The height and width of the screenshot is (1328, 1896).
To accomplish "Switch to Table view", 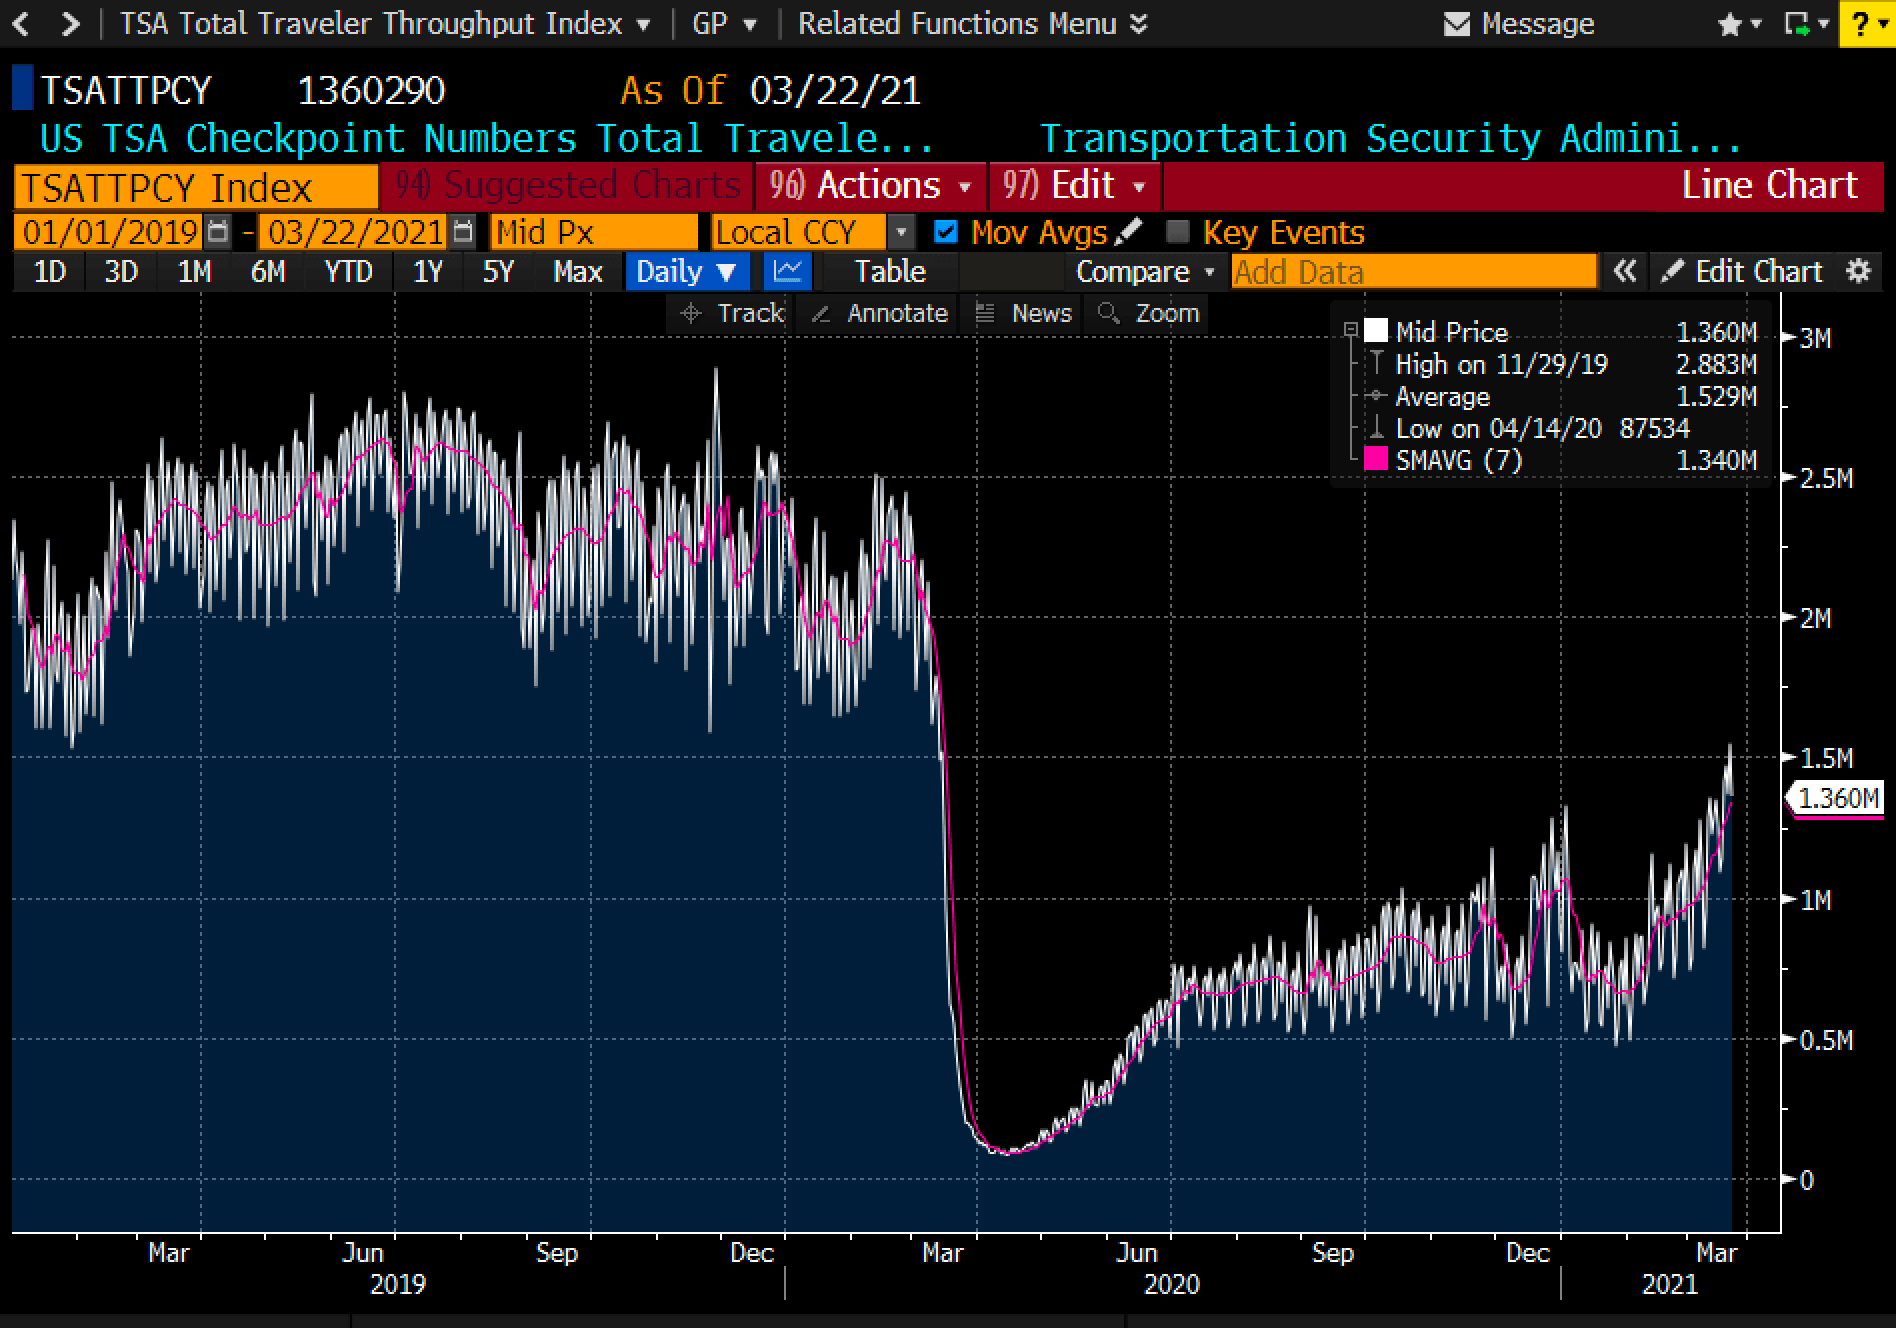I will [890, 271].
